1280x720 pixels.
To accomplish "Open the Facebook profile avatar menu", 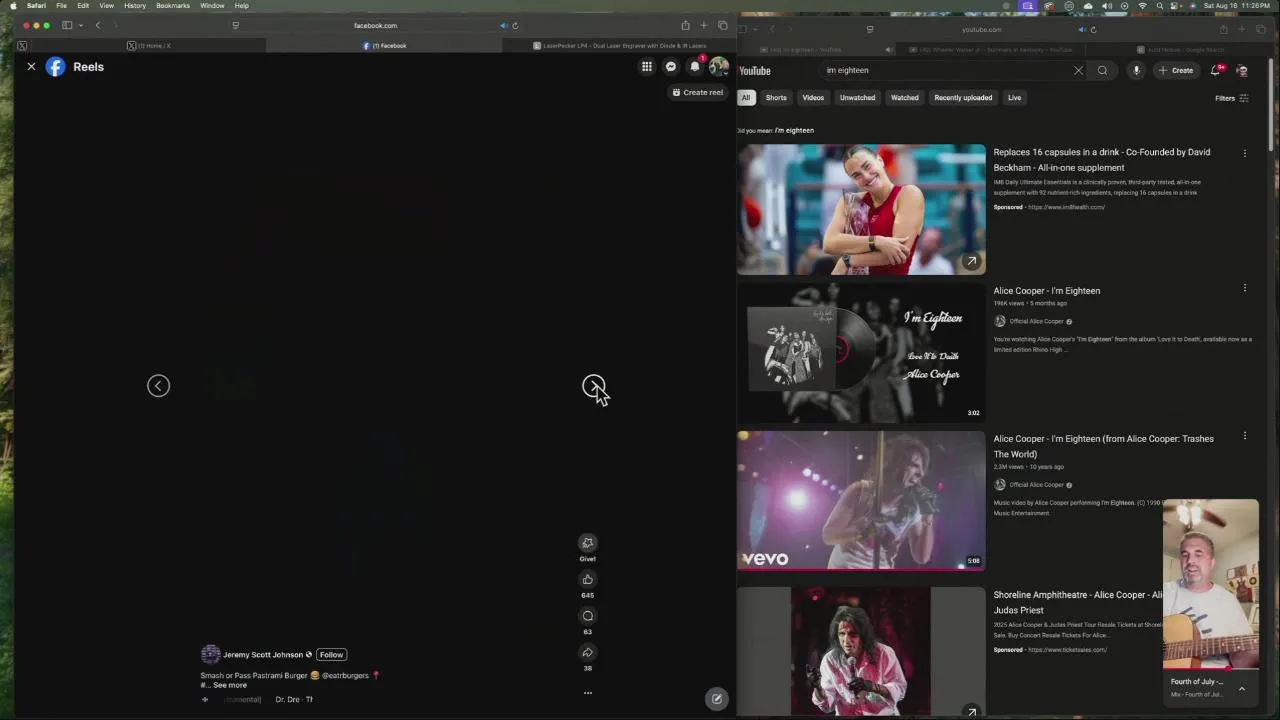I will coord(718,67).
